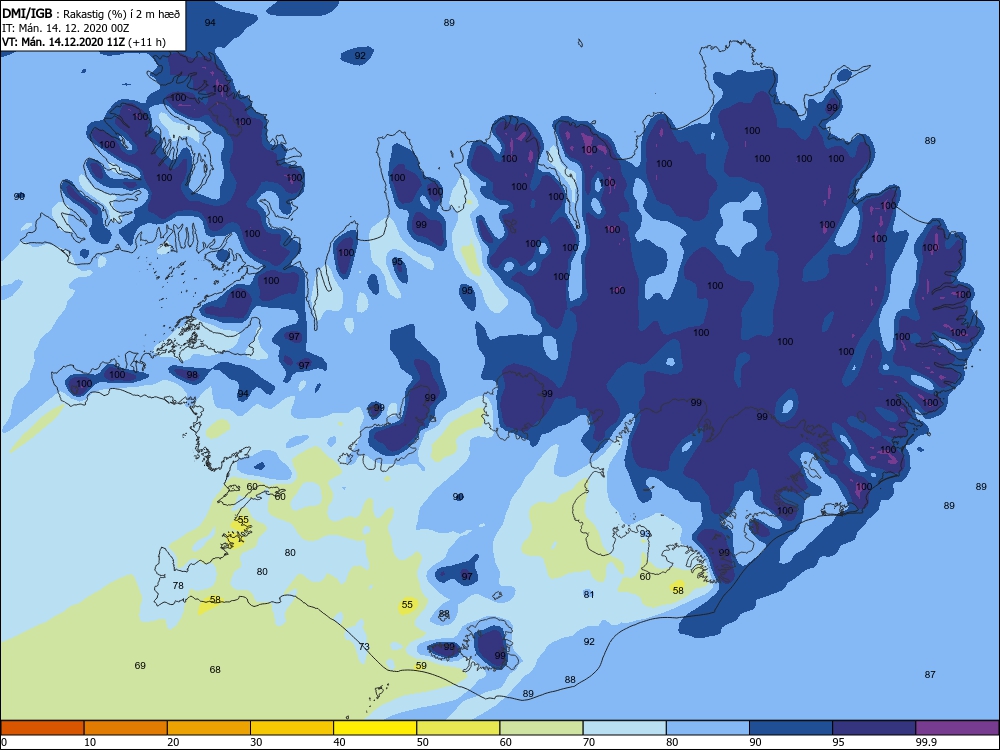Click the '98' humidity value on the map
1000x750 pixels.
192,375
